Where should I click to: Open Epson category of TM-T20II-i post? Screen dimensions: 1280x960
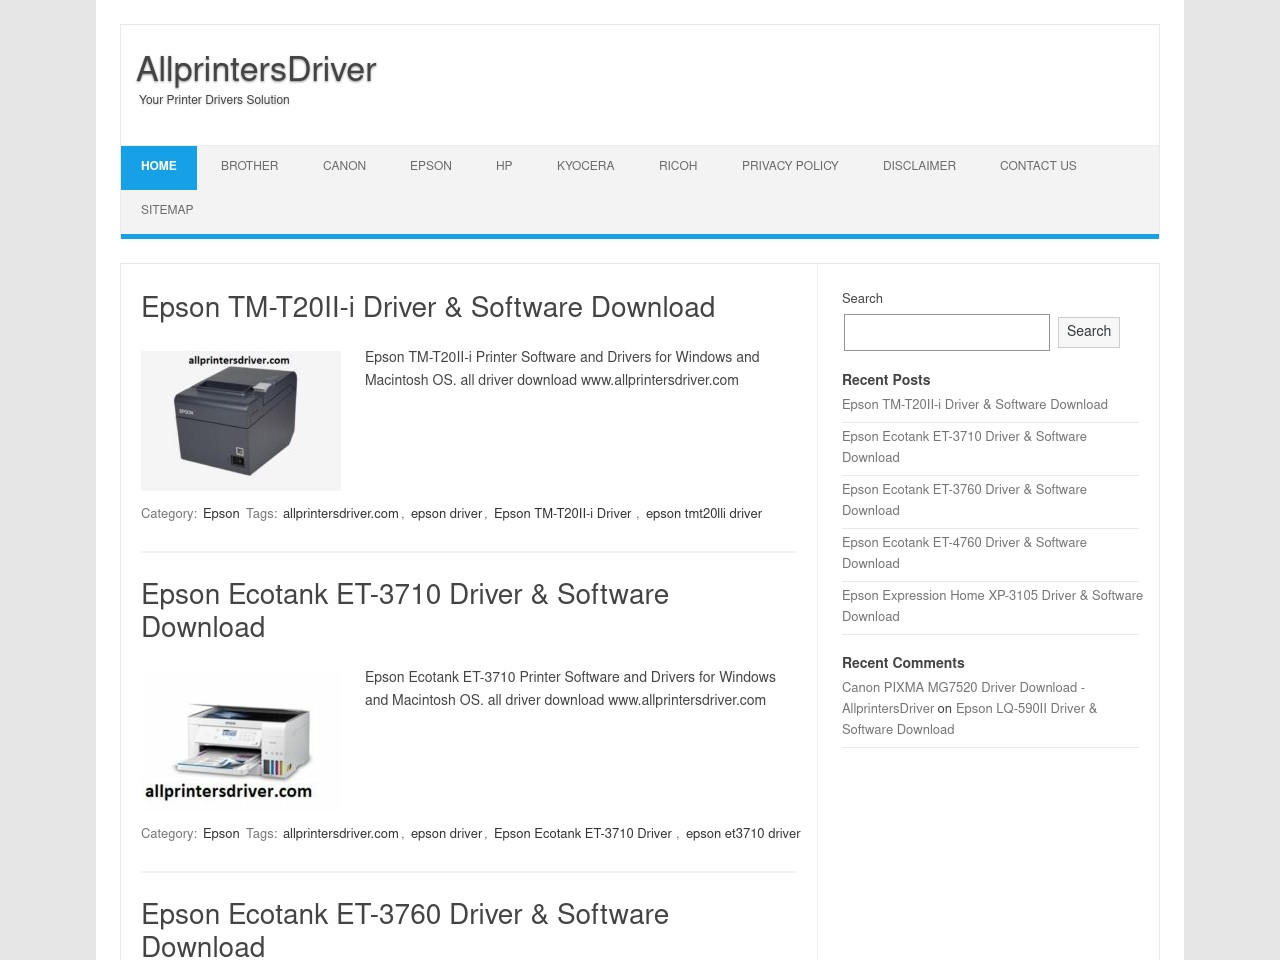(221, 515)
